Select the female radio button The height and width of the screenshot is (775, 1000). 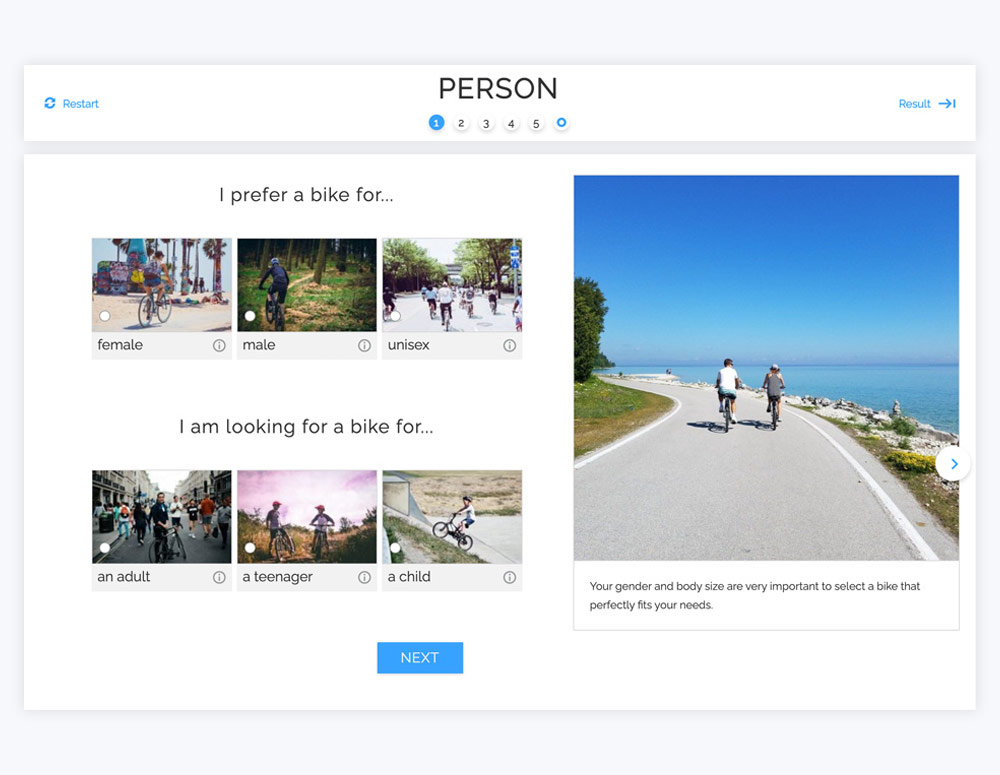click(105, 316)
